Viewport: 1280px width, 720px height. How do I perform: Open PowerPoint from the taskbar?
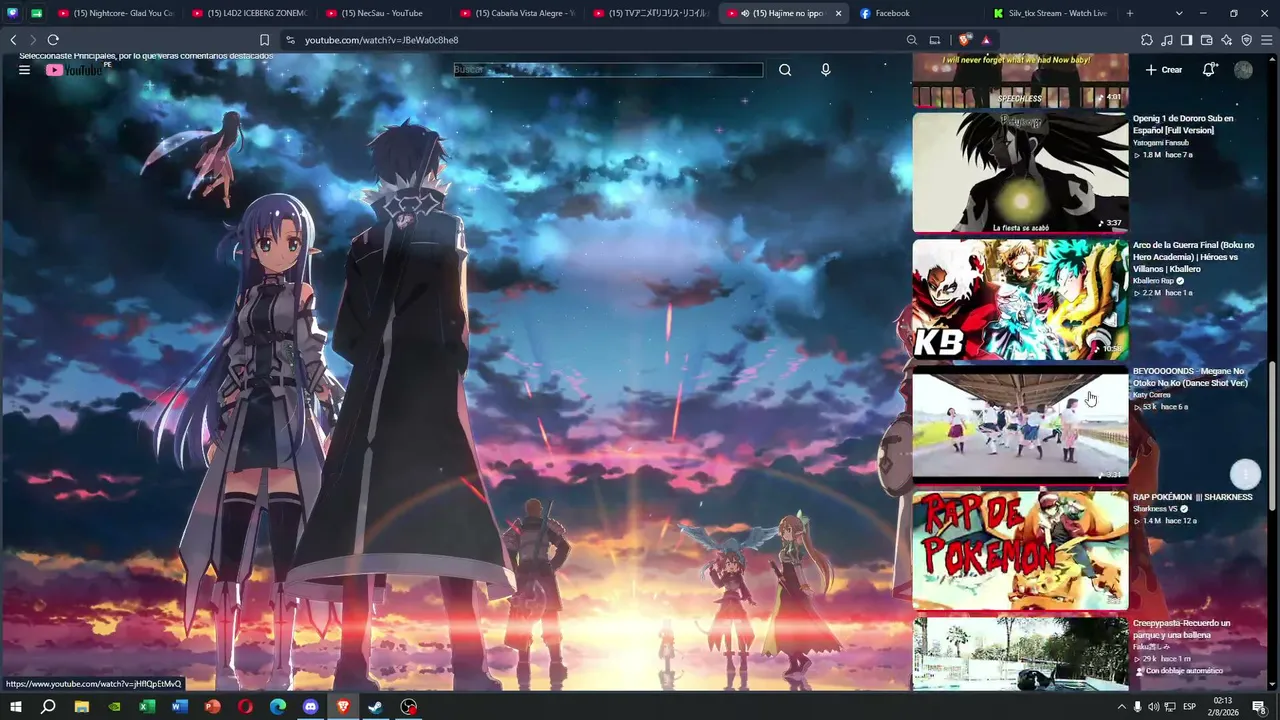[212, 707]
